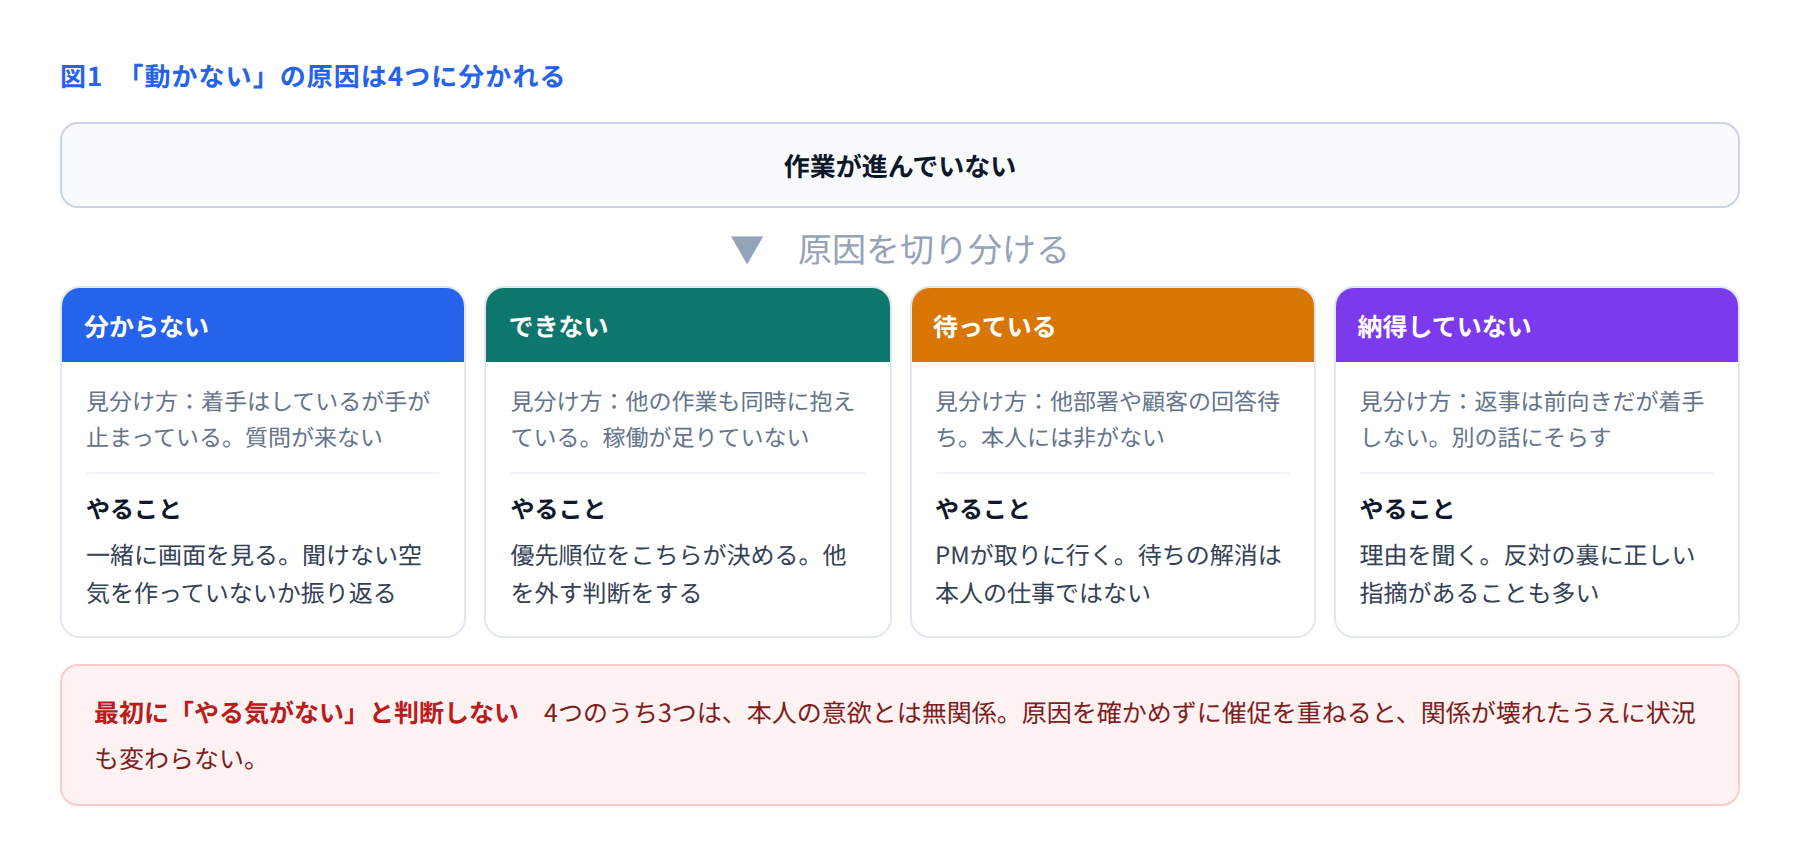Click やること heading in the できない card
This screenshot has width=1800, height=868.
pos(558,509)
